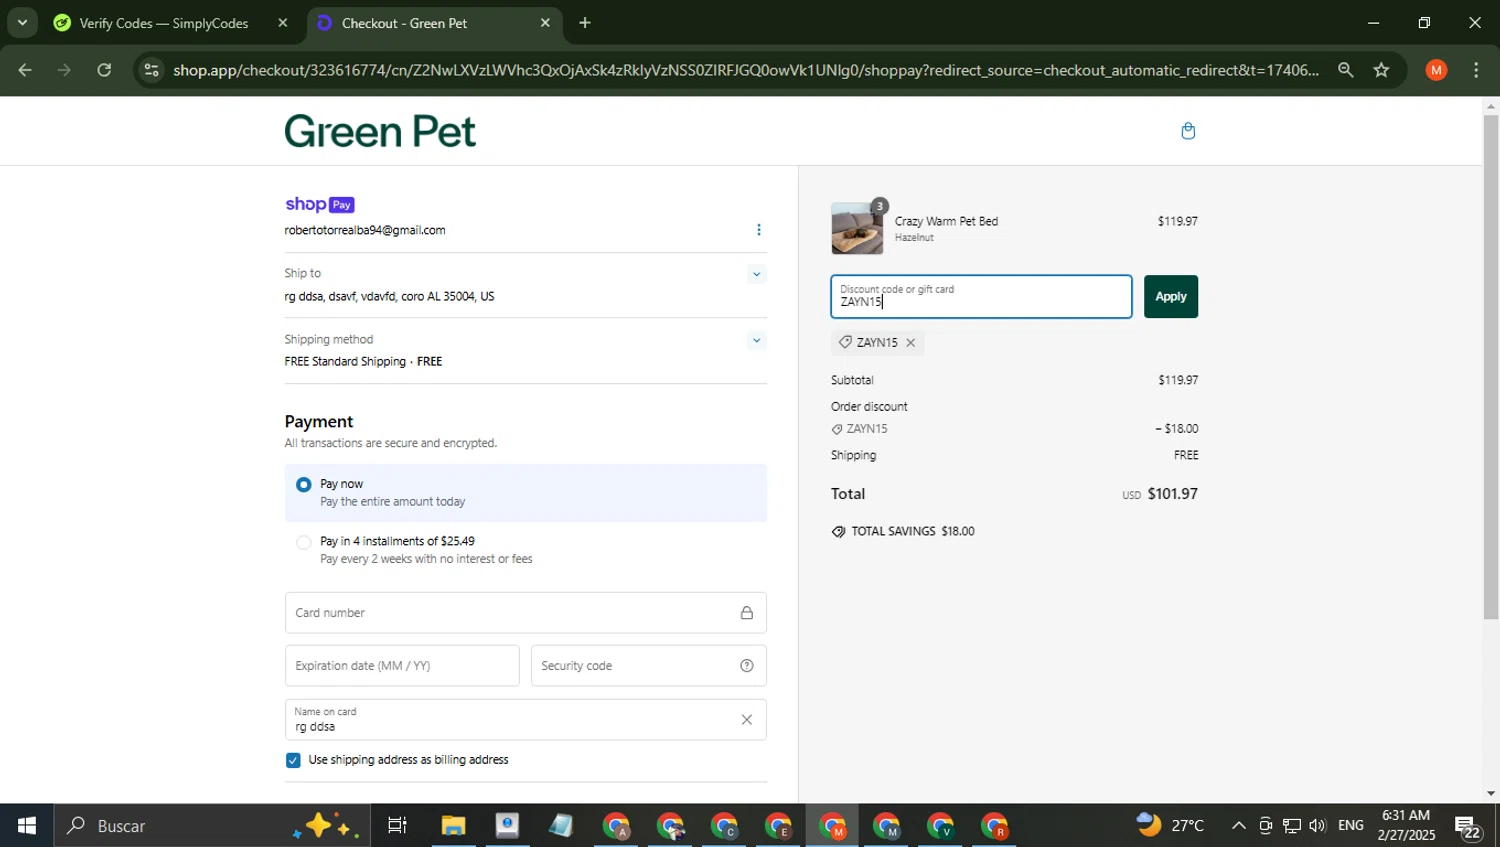1500x847 pixels.
Task: Click the taskbar Buscar search box
Action: pos(212,826)
